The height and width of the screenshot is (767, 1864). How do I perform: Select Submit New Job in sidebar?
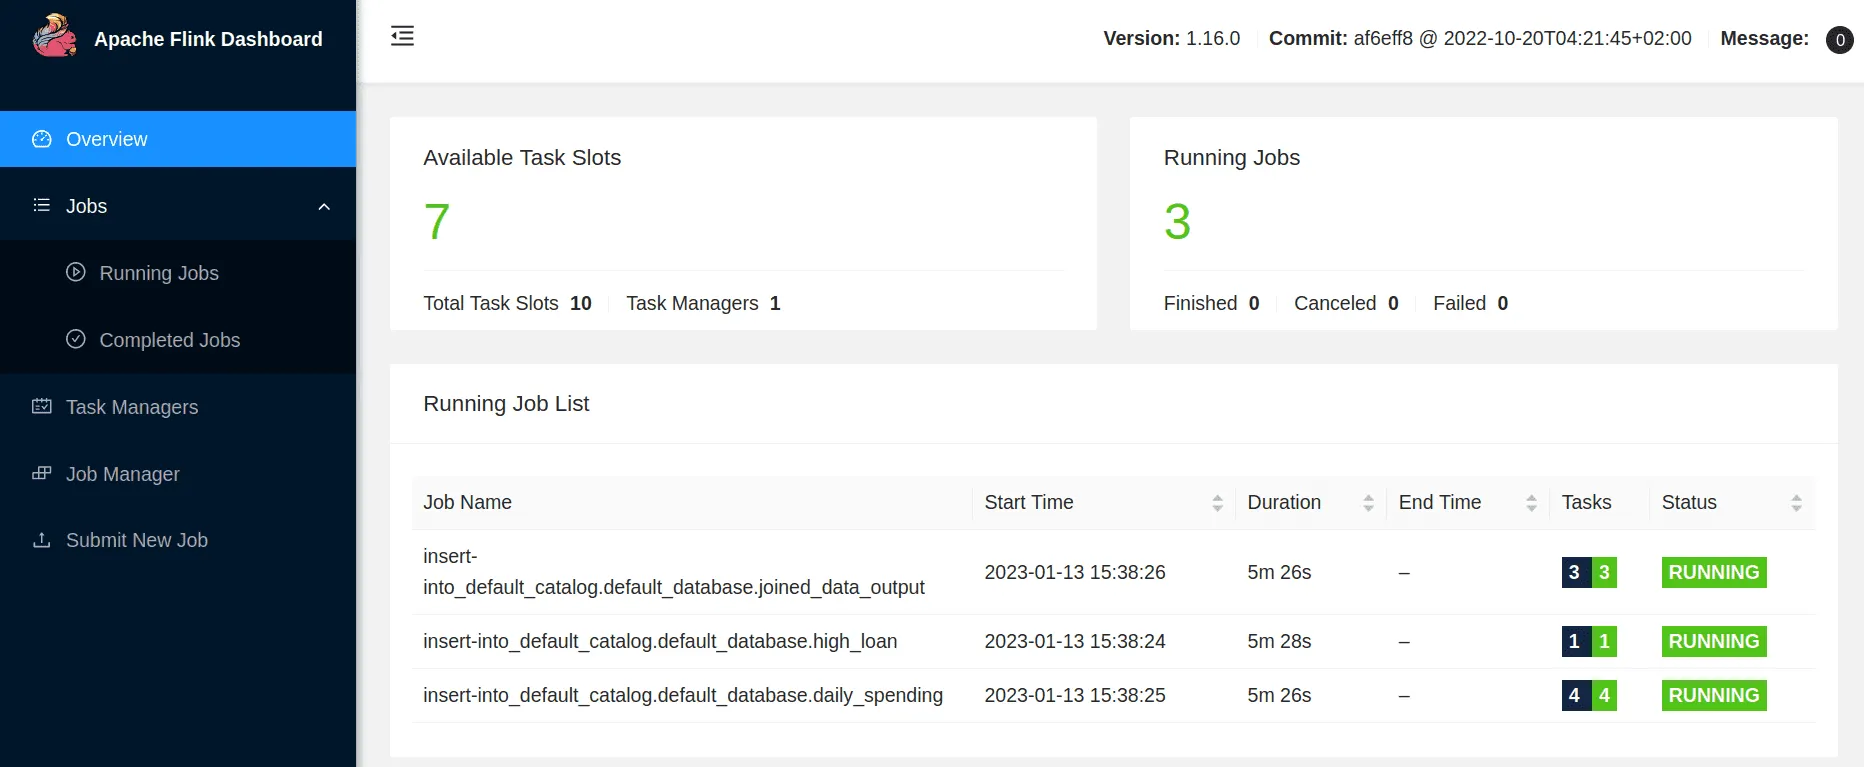point(137,540)
